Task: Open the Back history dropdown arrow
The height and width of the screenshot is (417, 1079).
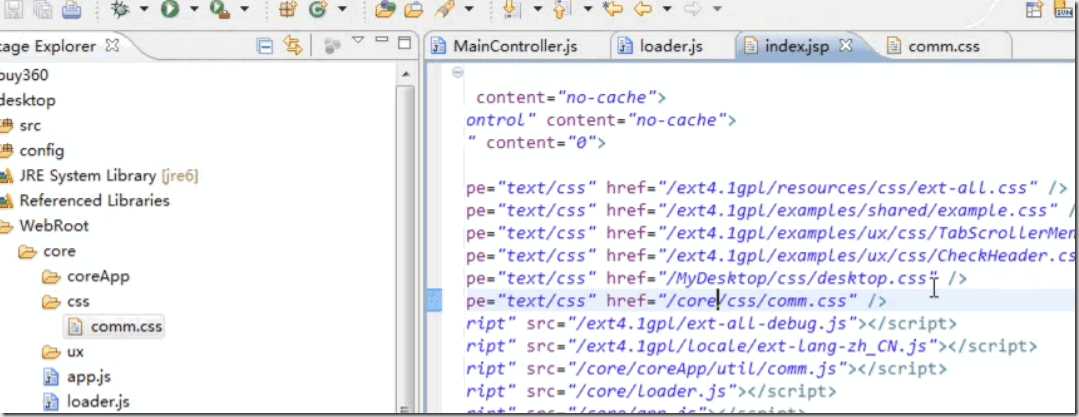Action: pos(666,10)
